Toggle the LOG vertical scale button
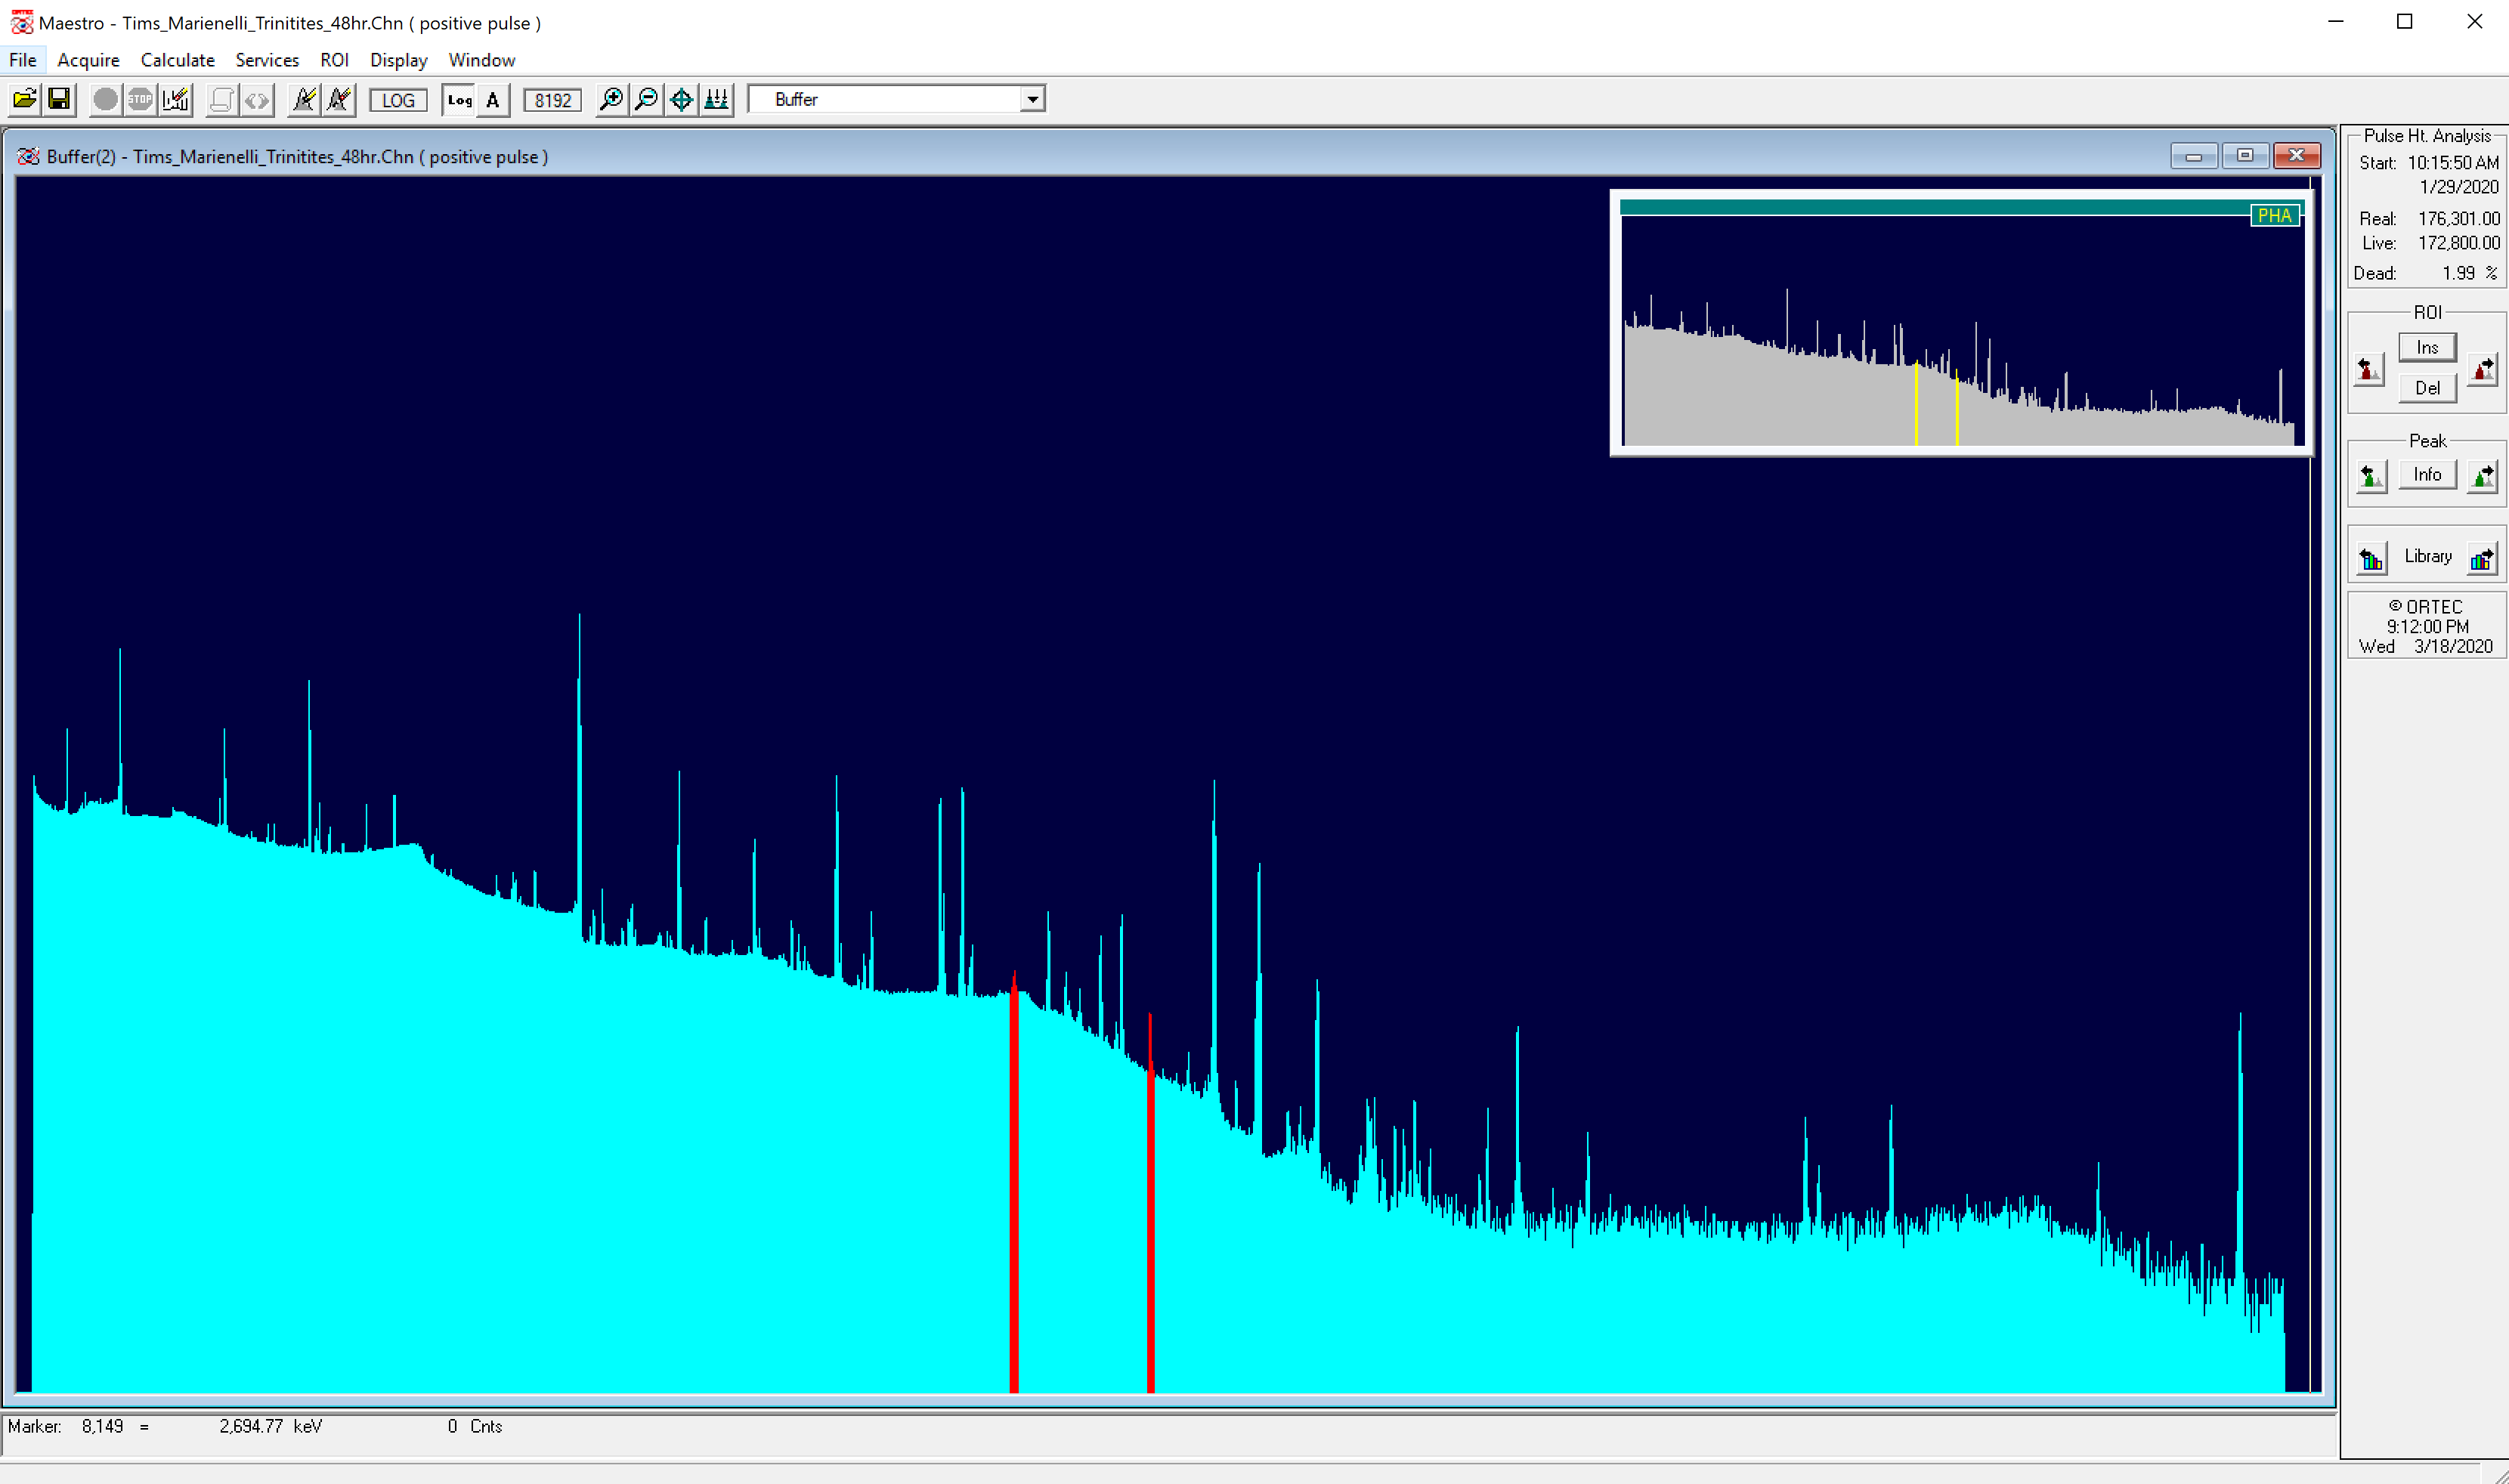This screenshot has width=2509, height=1484. (x=398, y=100)
